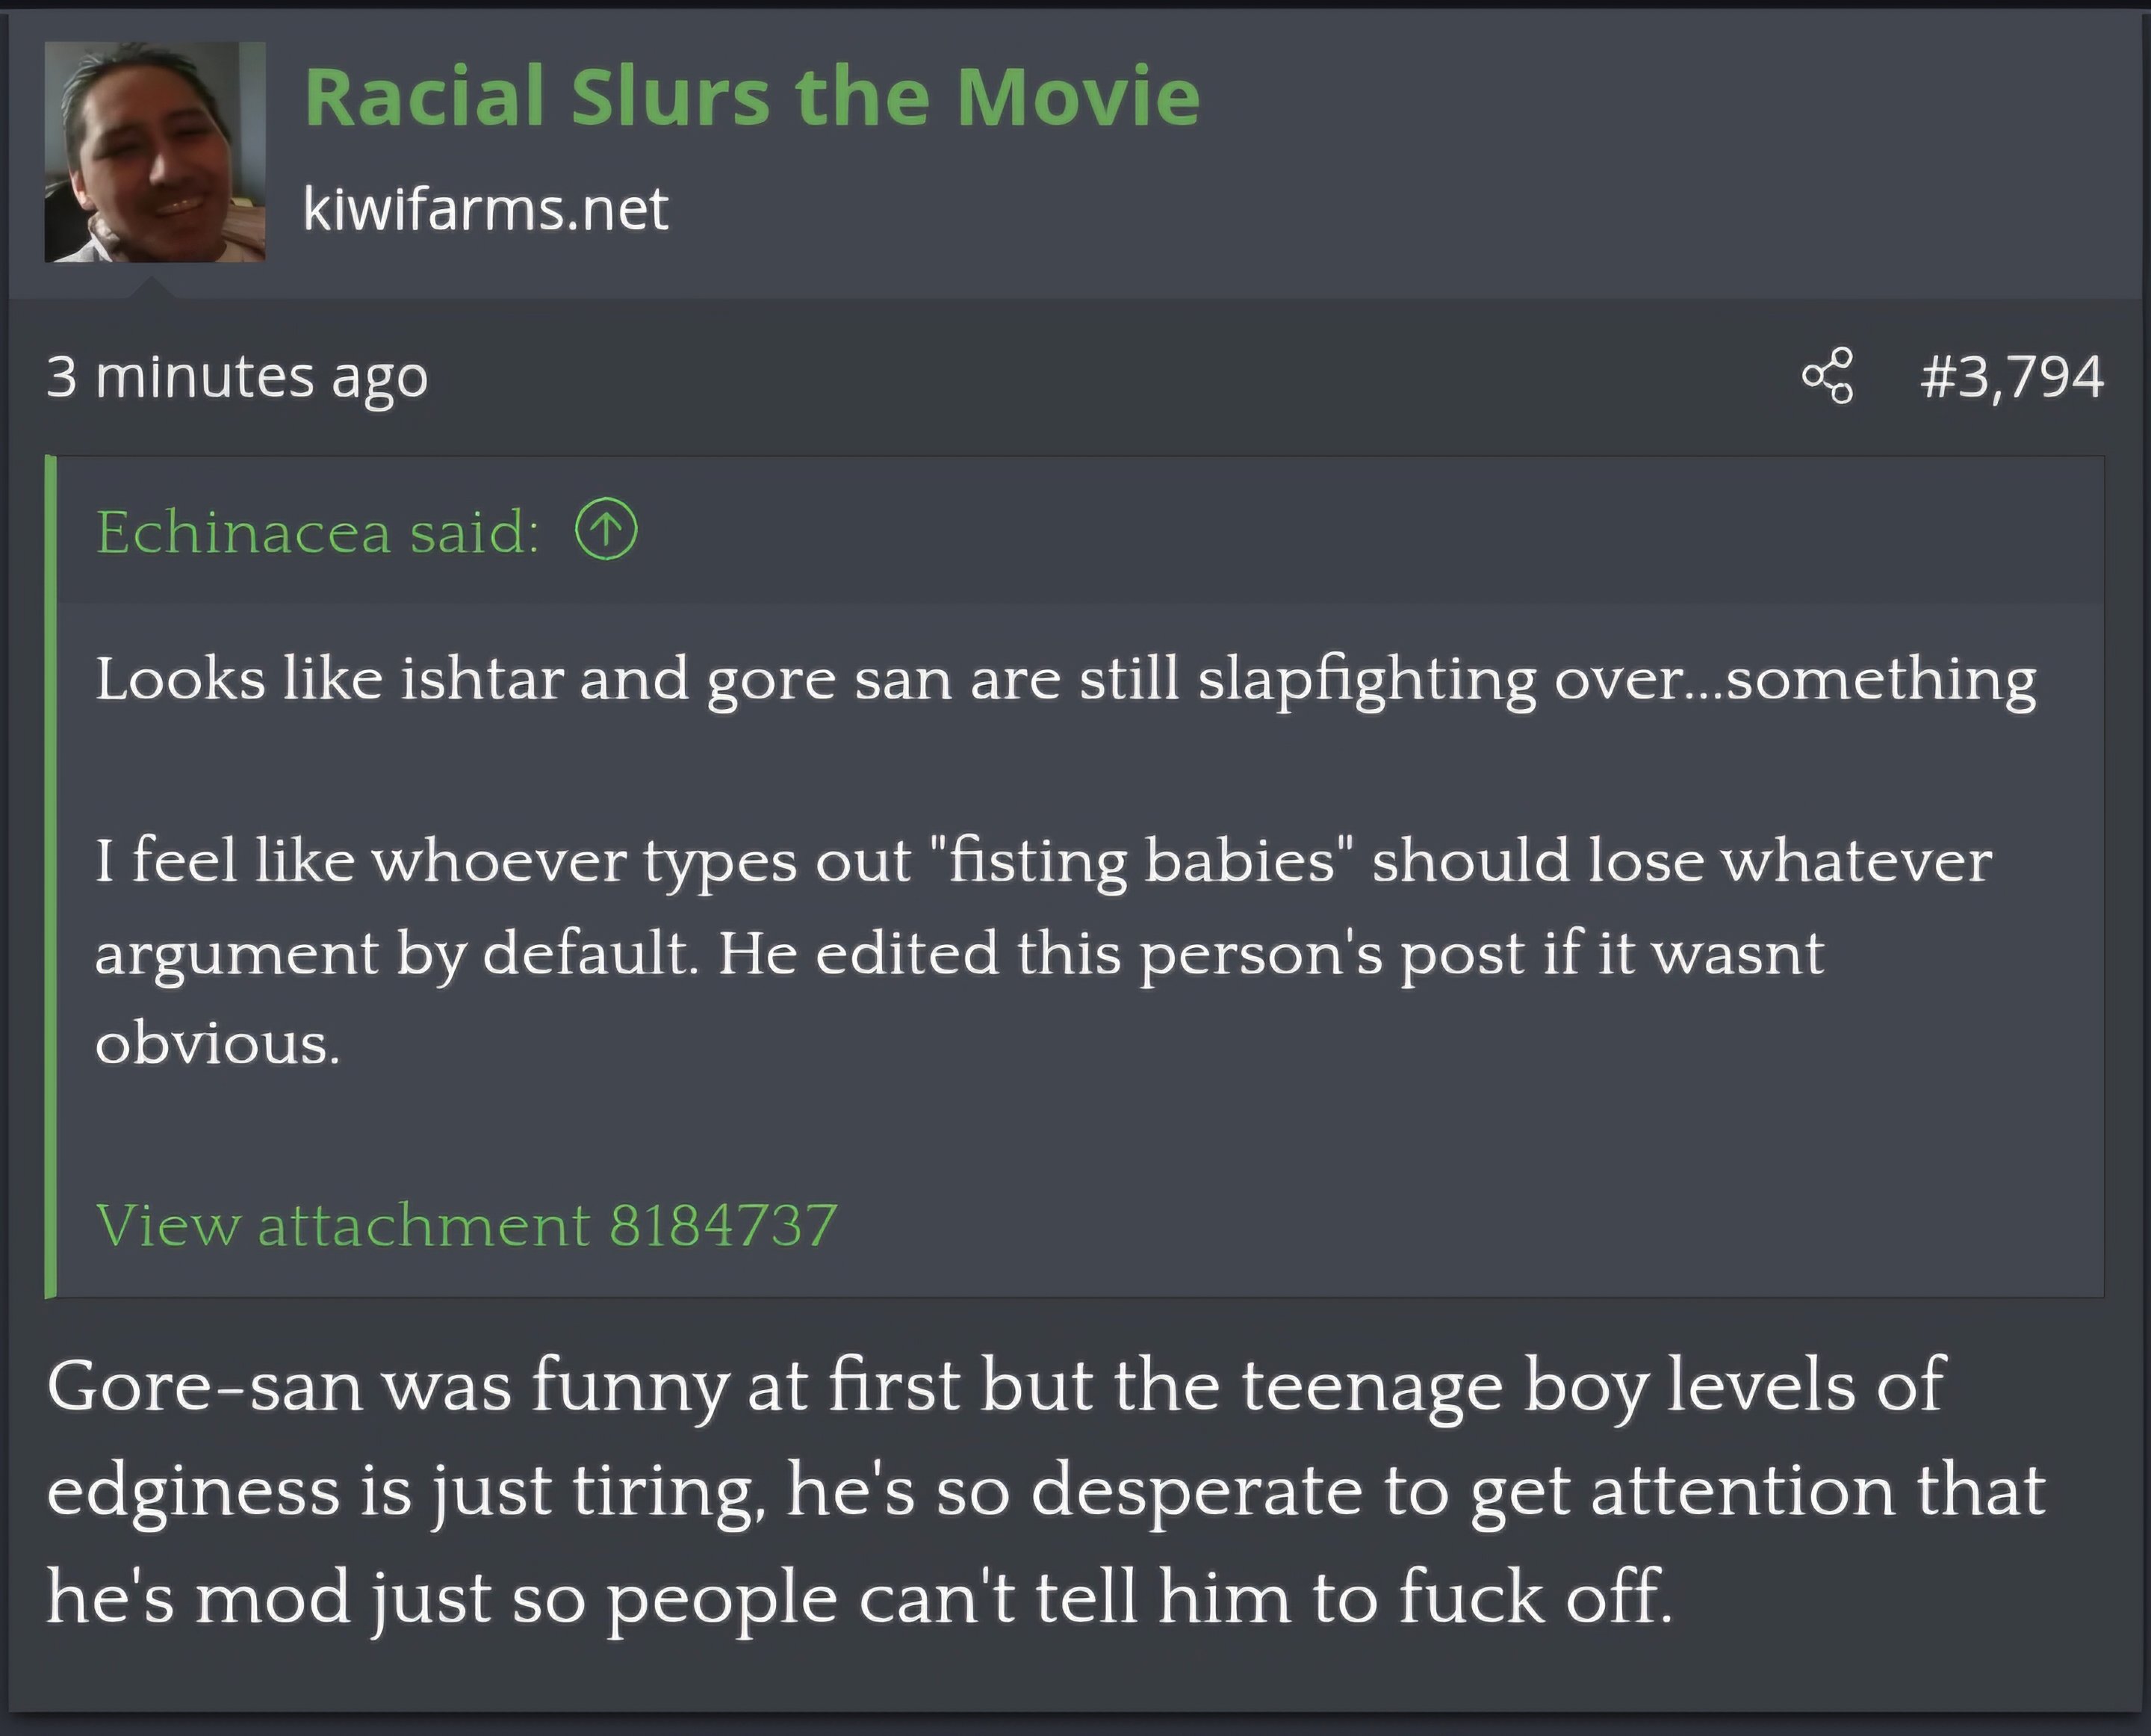Image resolution: width=2151 pixels, height=1736 pixels.
Task: Jump to quoted post via circled up-arrow
Action: click(606, 529)
